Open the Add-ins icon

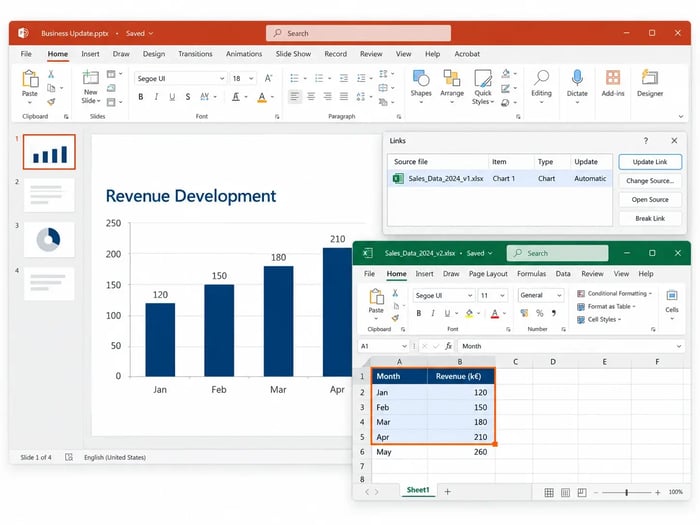coord(612,78)
